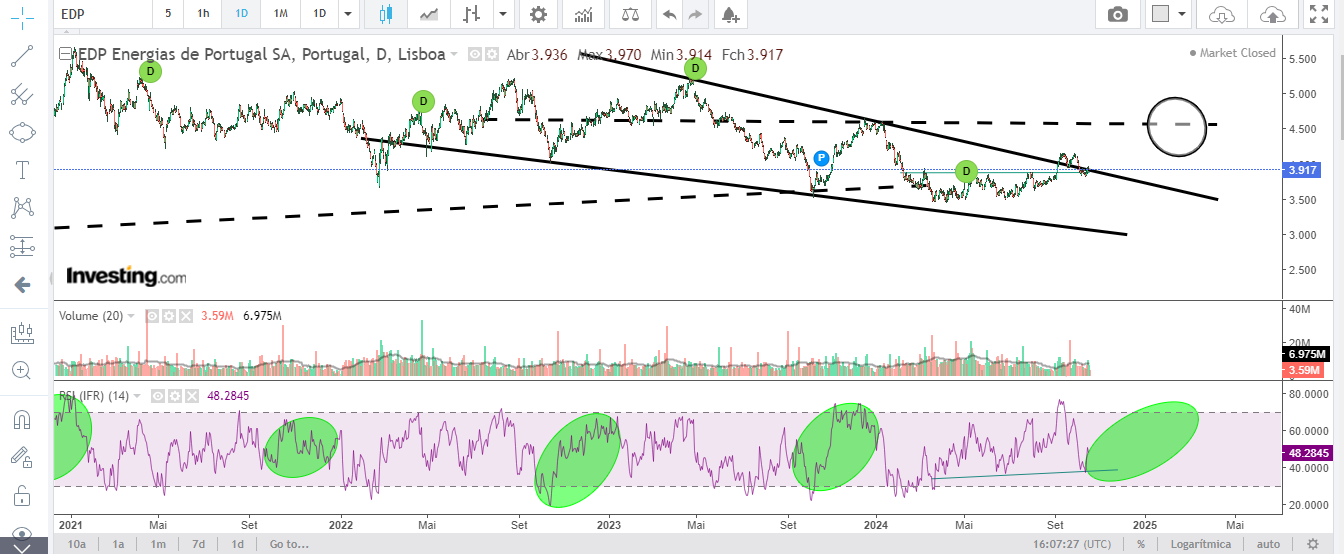
Task: Click the EDP symbol search field
Action: coord(102,14)
